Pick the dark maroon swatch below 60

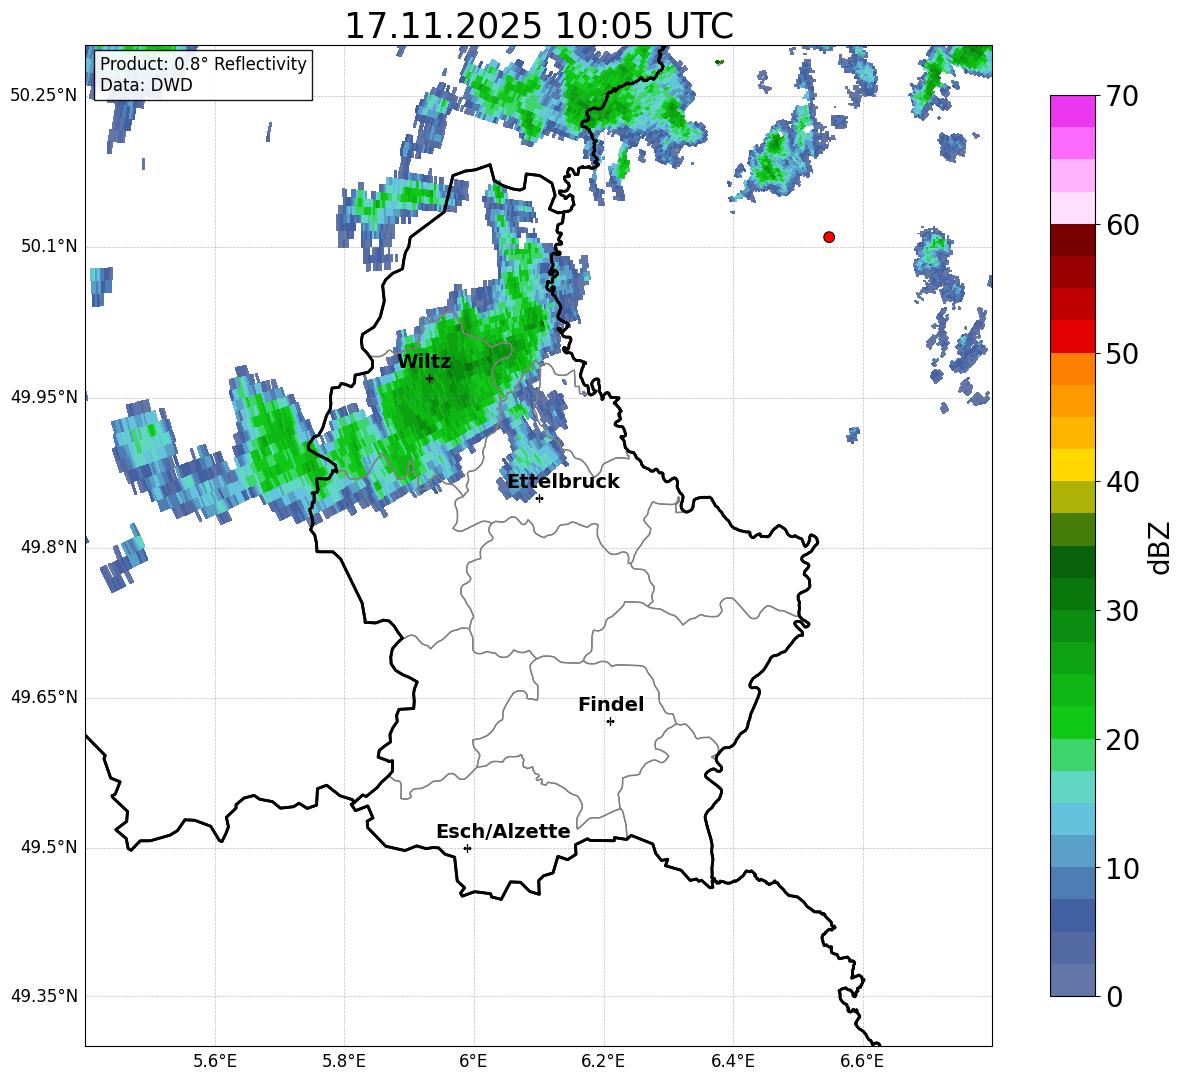point(1073,240)
